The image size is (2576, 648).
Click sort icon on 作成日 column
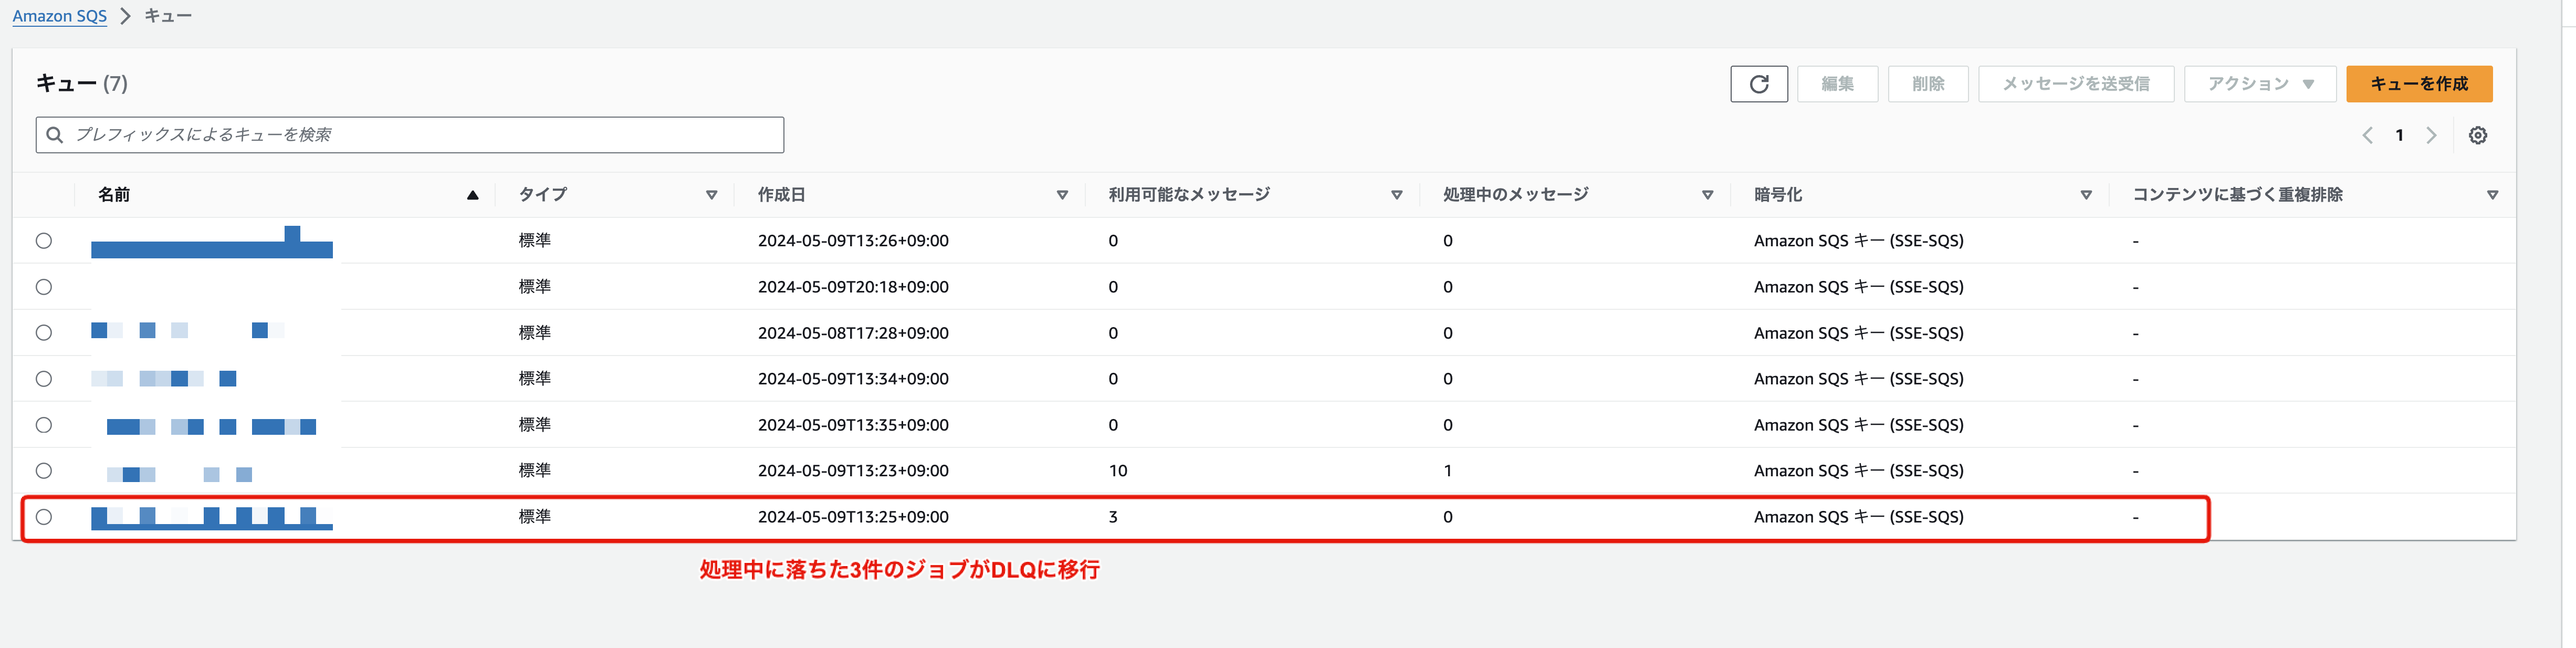point(1062,196)
